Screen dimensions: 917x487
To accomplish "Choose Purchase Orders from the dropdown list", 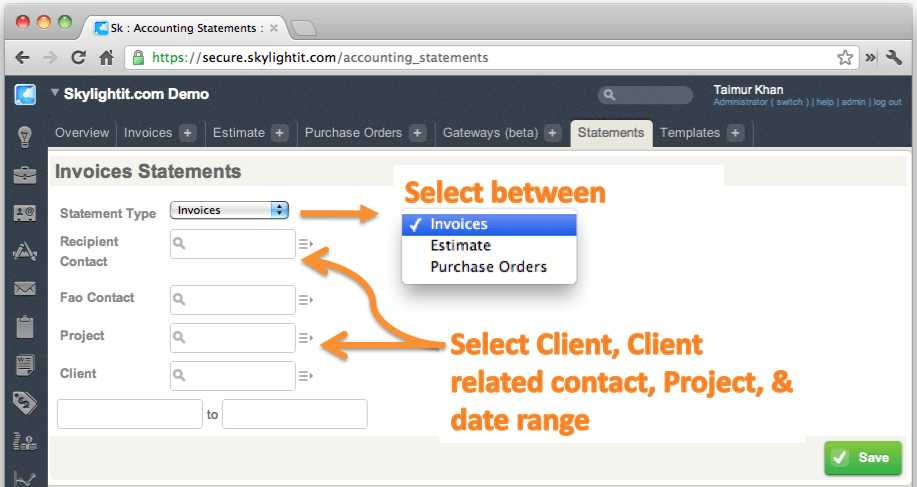I will 488,267.
